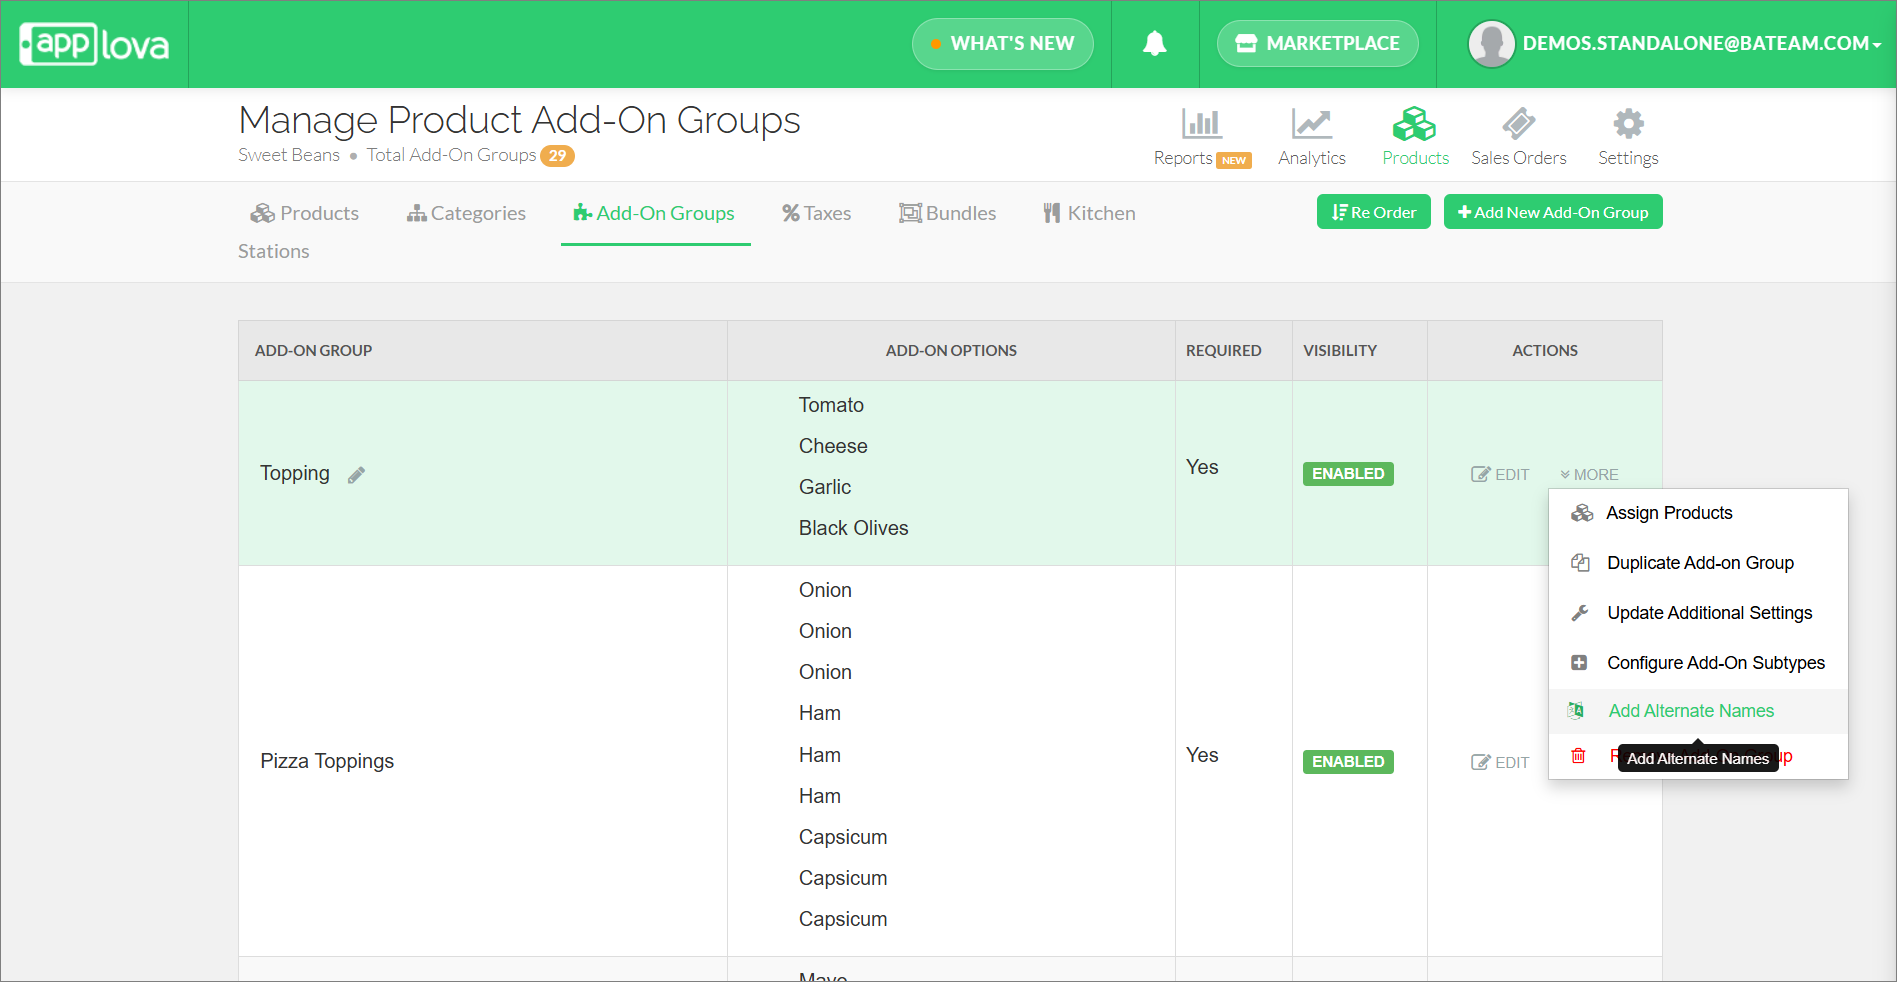Open the Products tab
Image resolution: width=1897 pixels, height=982 pixels.
[x=304, y=213]
